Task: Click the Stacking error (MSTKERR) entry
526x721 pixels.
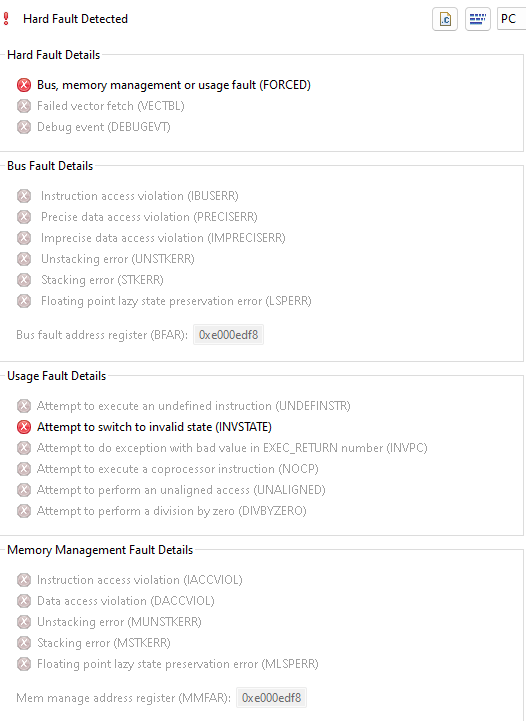Action: 103,643
